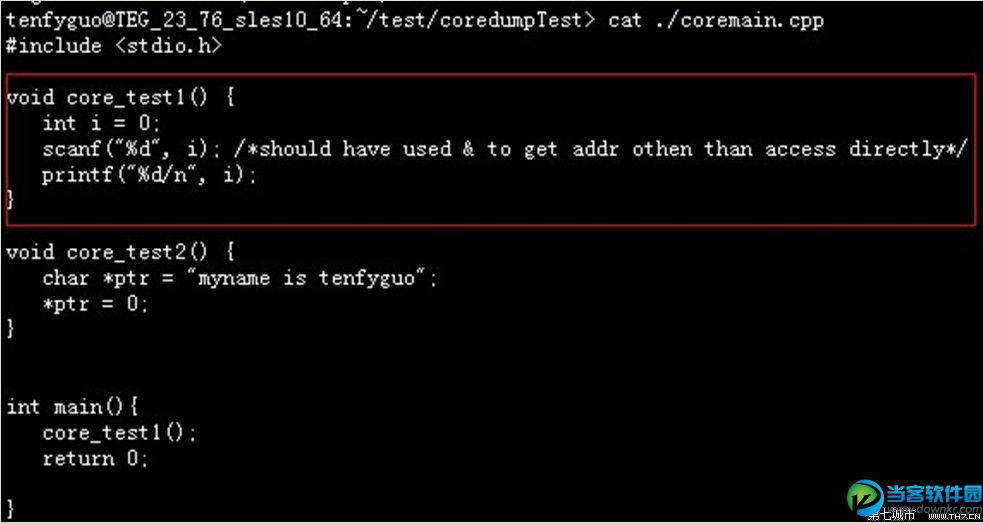Viewport: 983px width, 523px height.
Task: Click the printf("%d/n", i) line
Action: click(150, 176)
